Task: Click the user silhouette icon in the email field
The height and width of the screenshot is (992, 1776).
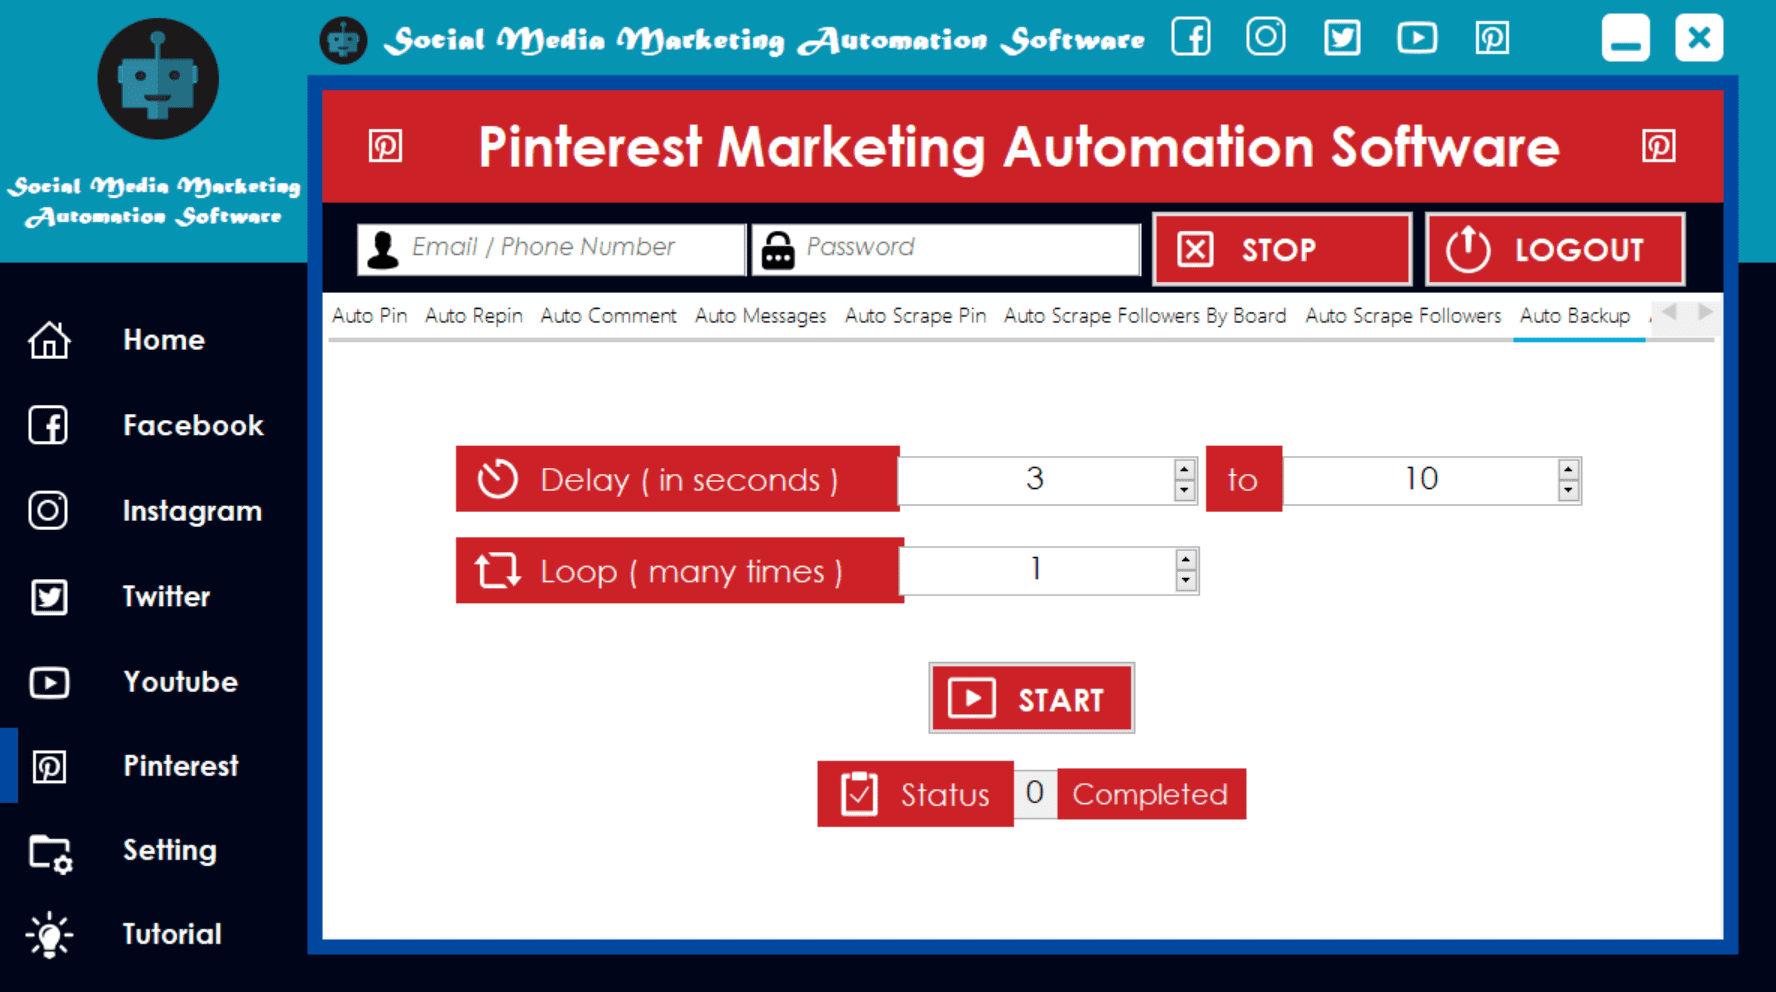Action: coord(383,249)
